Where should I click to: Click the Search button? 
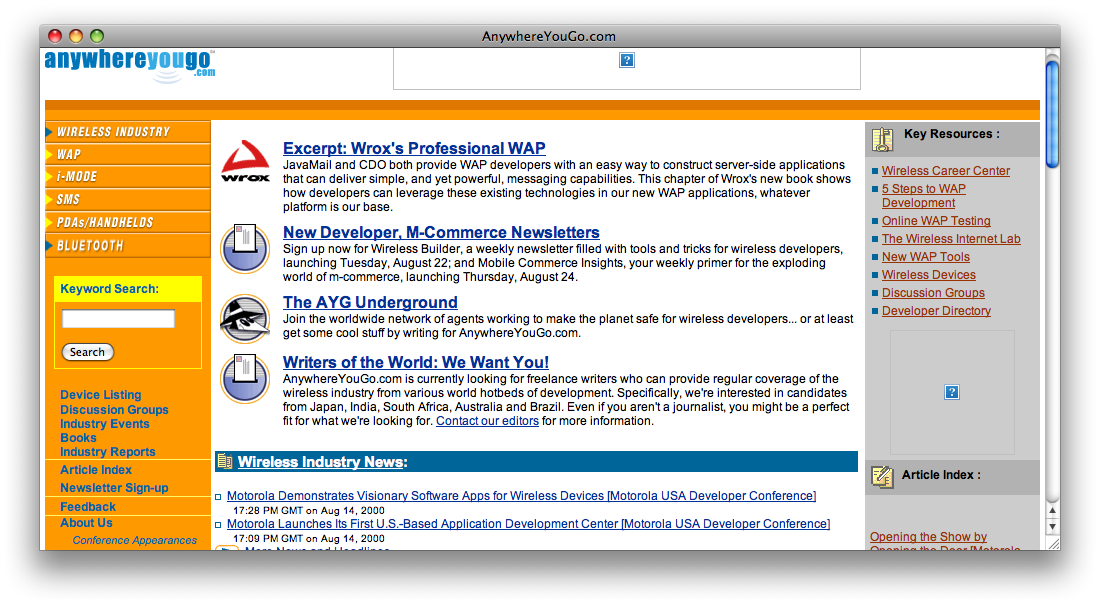pos(88,352)
